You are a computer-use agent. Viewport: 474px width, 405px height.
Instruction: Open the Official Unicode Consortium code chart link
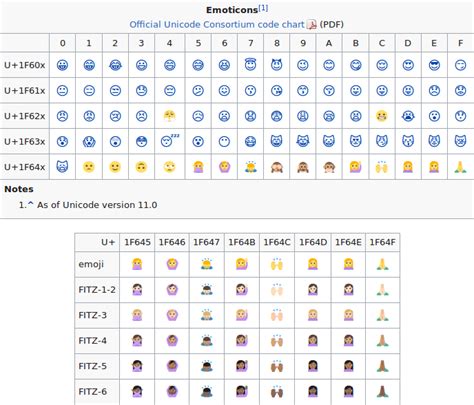(217, 24)
